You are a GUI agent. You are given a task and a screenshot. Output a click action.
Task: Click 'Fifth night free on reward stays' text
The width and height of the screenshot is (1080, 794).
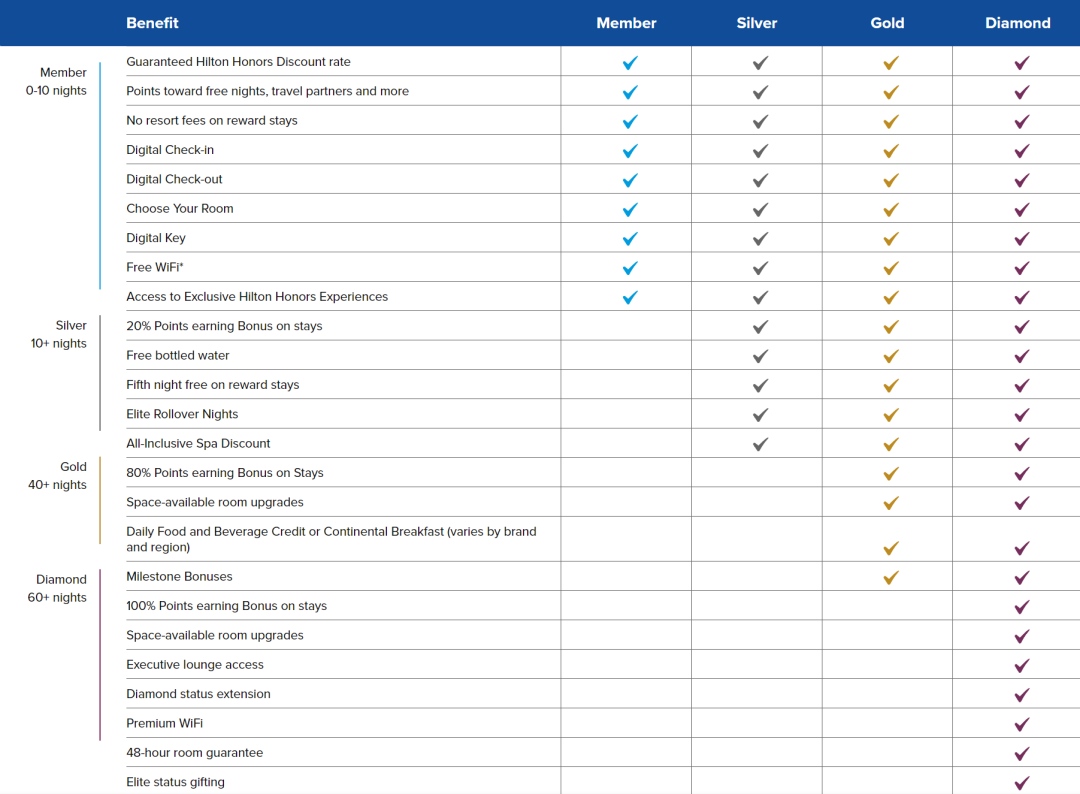pos(213,385)
